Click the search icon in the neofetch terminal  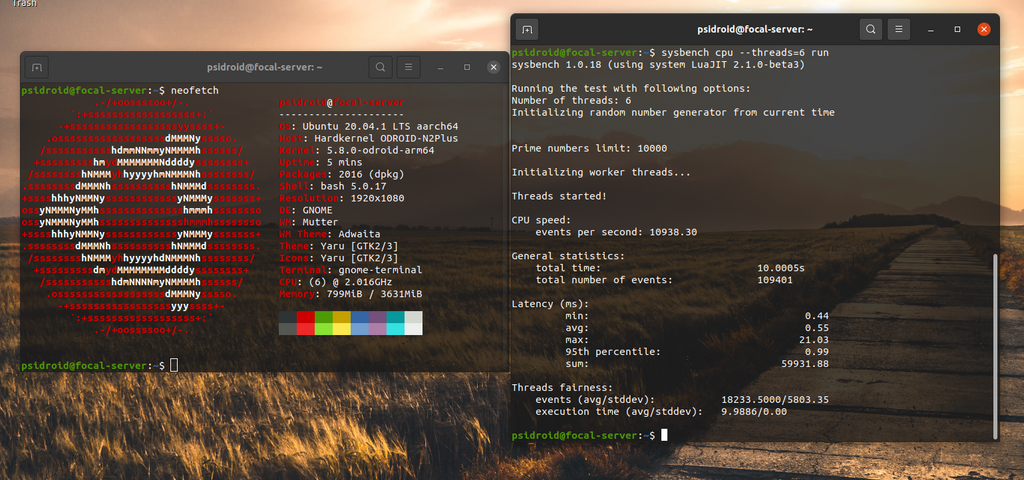(380, 68)
